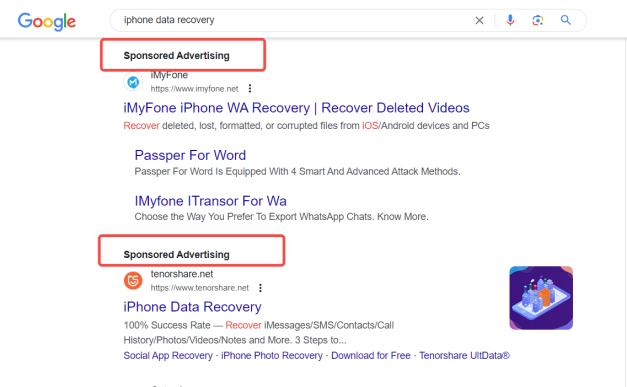
Task: Clear the search query with X icon
Action: (x=479, y=20)
